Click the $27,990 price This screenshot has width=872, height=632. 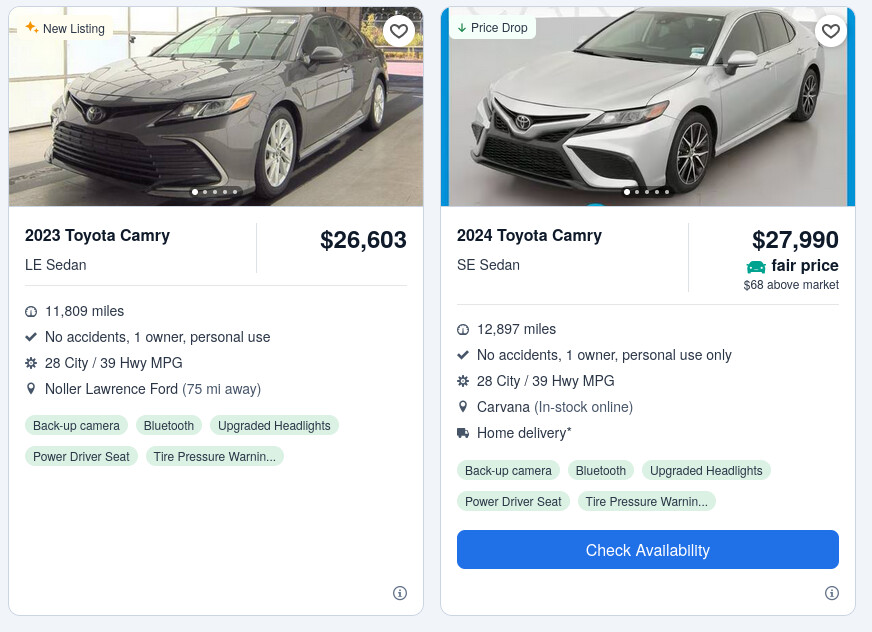tap(795, 240)
